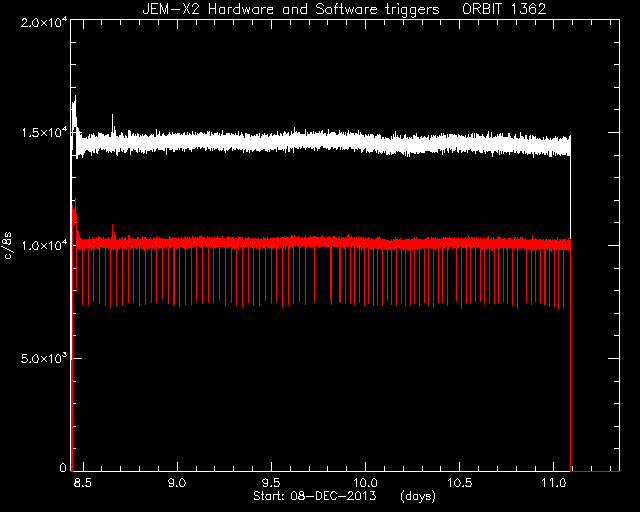The height and width of the screenshot is (512, 640).
Task: Click the ORBIT 1362 text in title
Action: click(504, 9)
